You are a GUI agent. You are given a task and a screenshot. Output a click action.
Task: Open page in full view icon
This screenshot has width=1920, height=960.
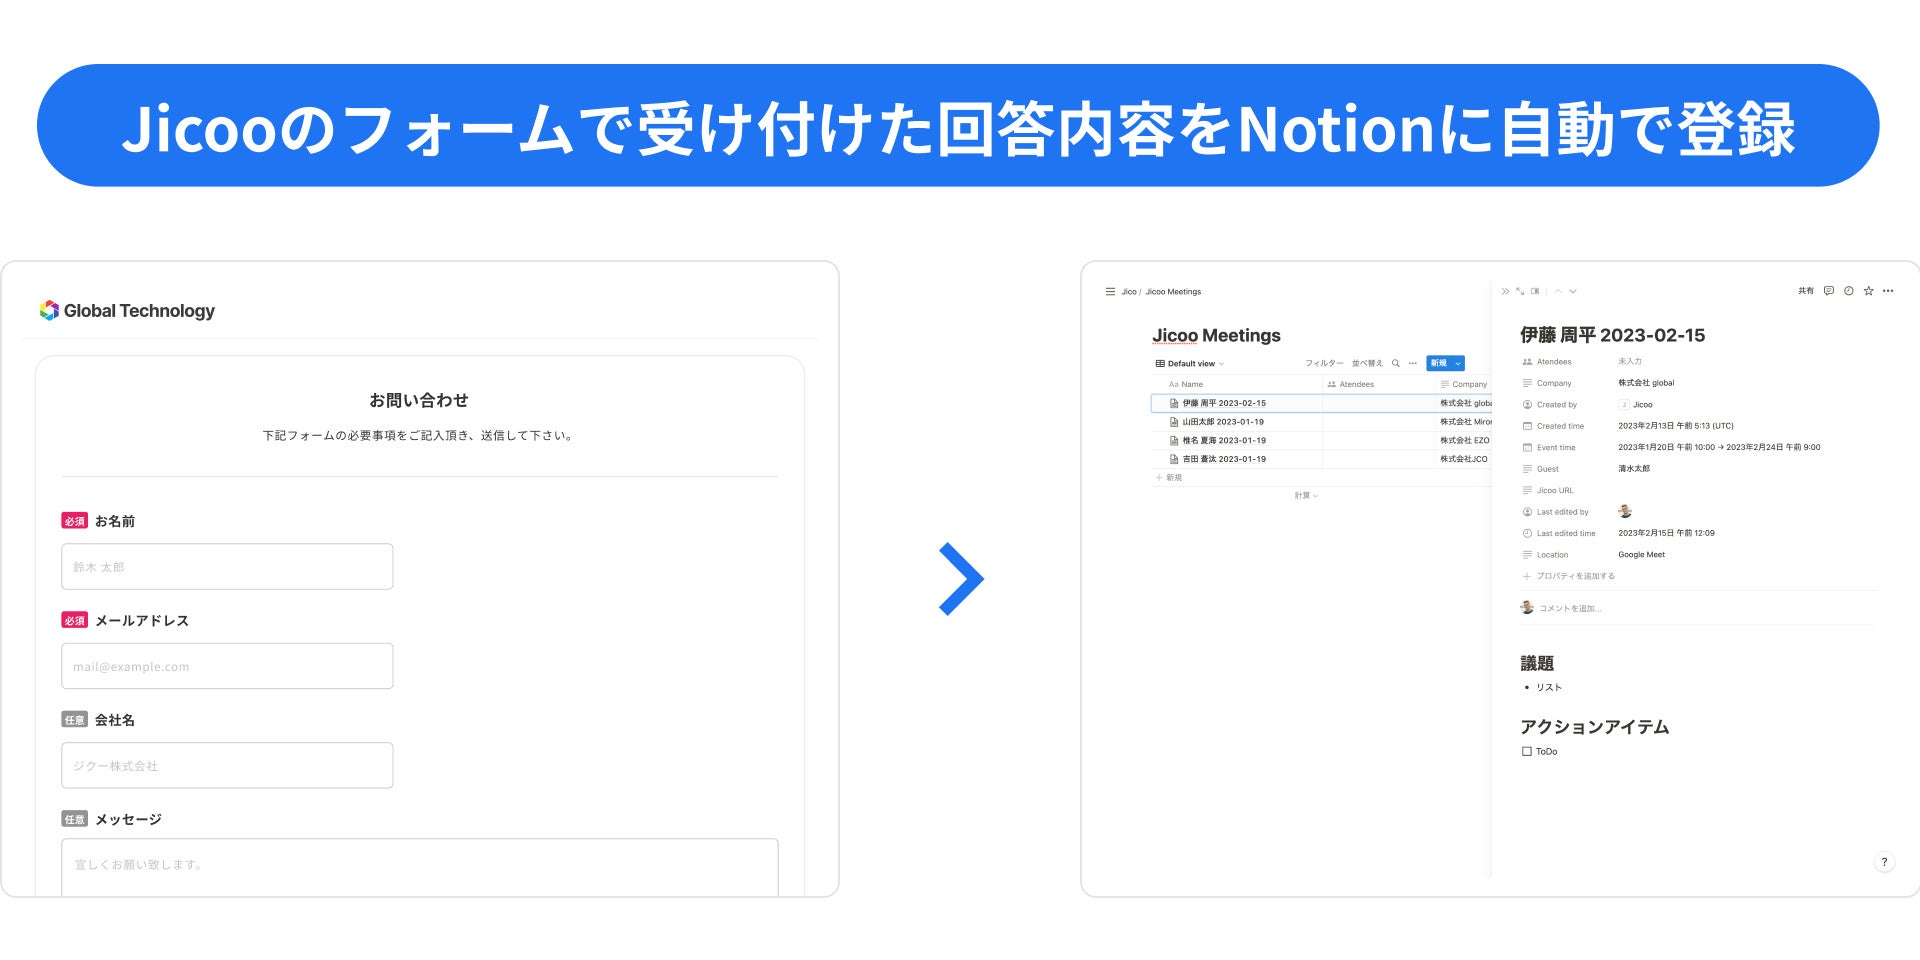click(x=1520, y=291)
